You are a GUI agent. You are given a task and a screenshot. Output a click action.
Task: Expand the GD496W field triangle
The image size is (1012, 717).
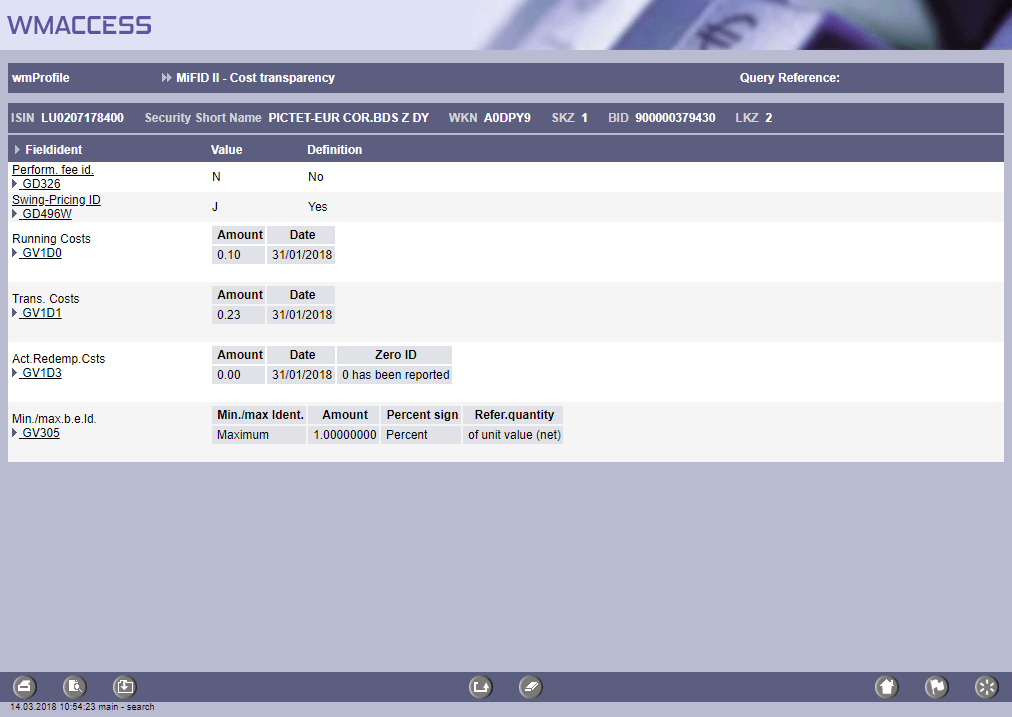tap(15, 214)
